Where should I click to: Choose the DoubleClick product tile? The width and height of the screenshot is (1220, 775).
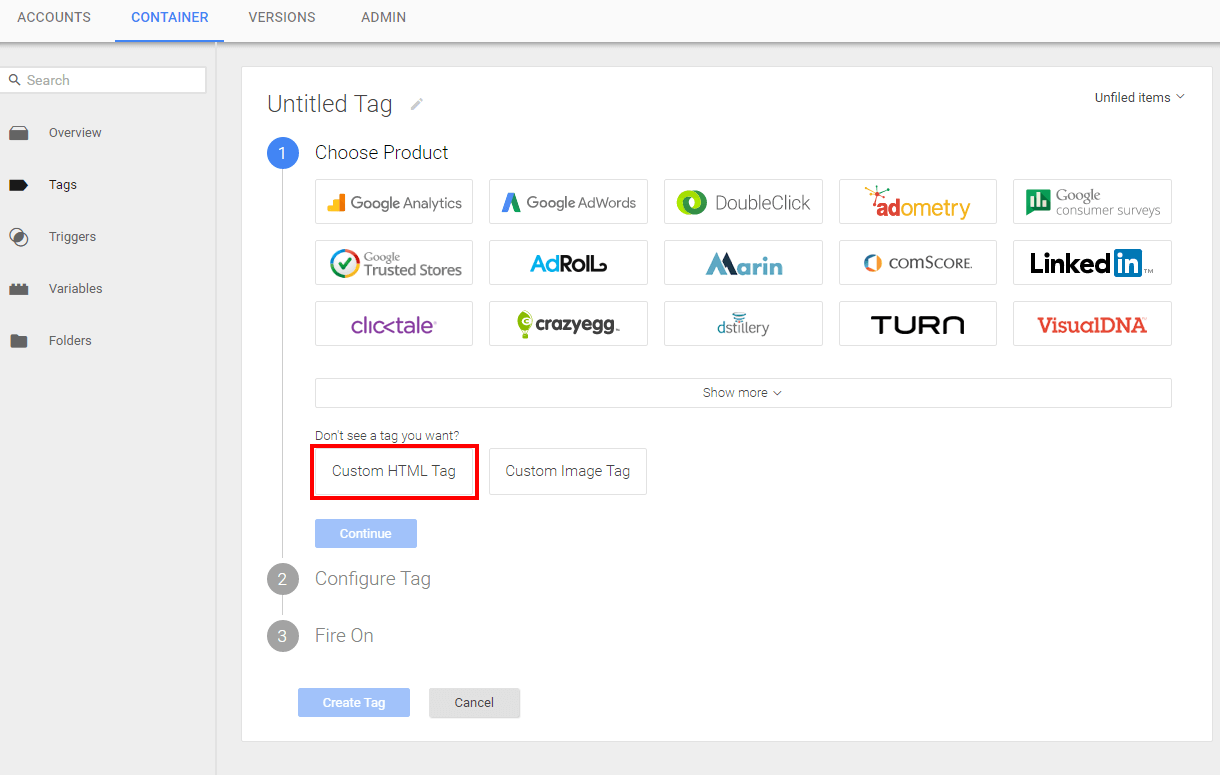743,202
